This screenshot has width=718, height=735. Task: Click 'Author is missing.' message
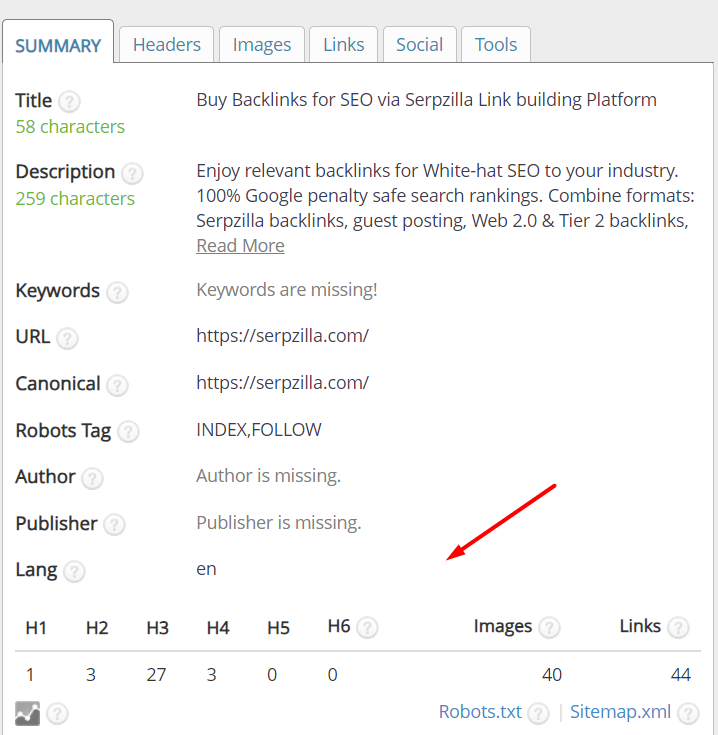[x=269, y=476]
